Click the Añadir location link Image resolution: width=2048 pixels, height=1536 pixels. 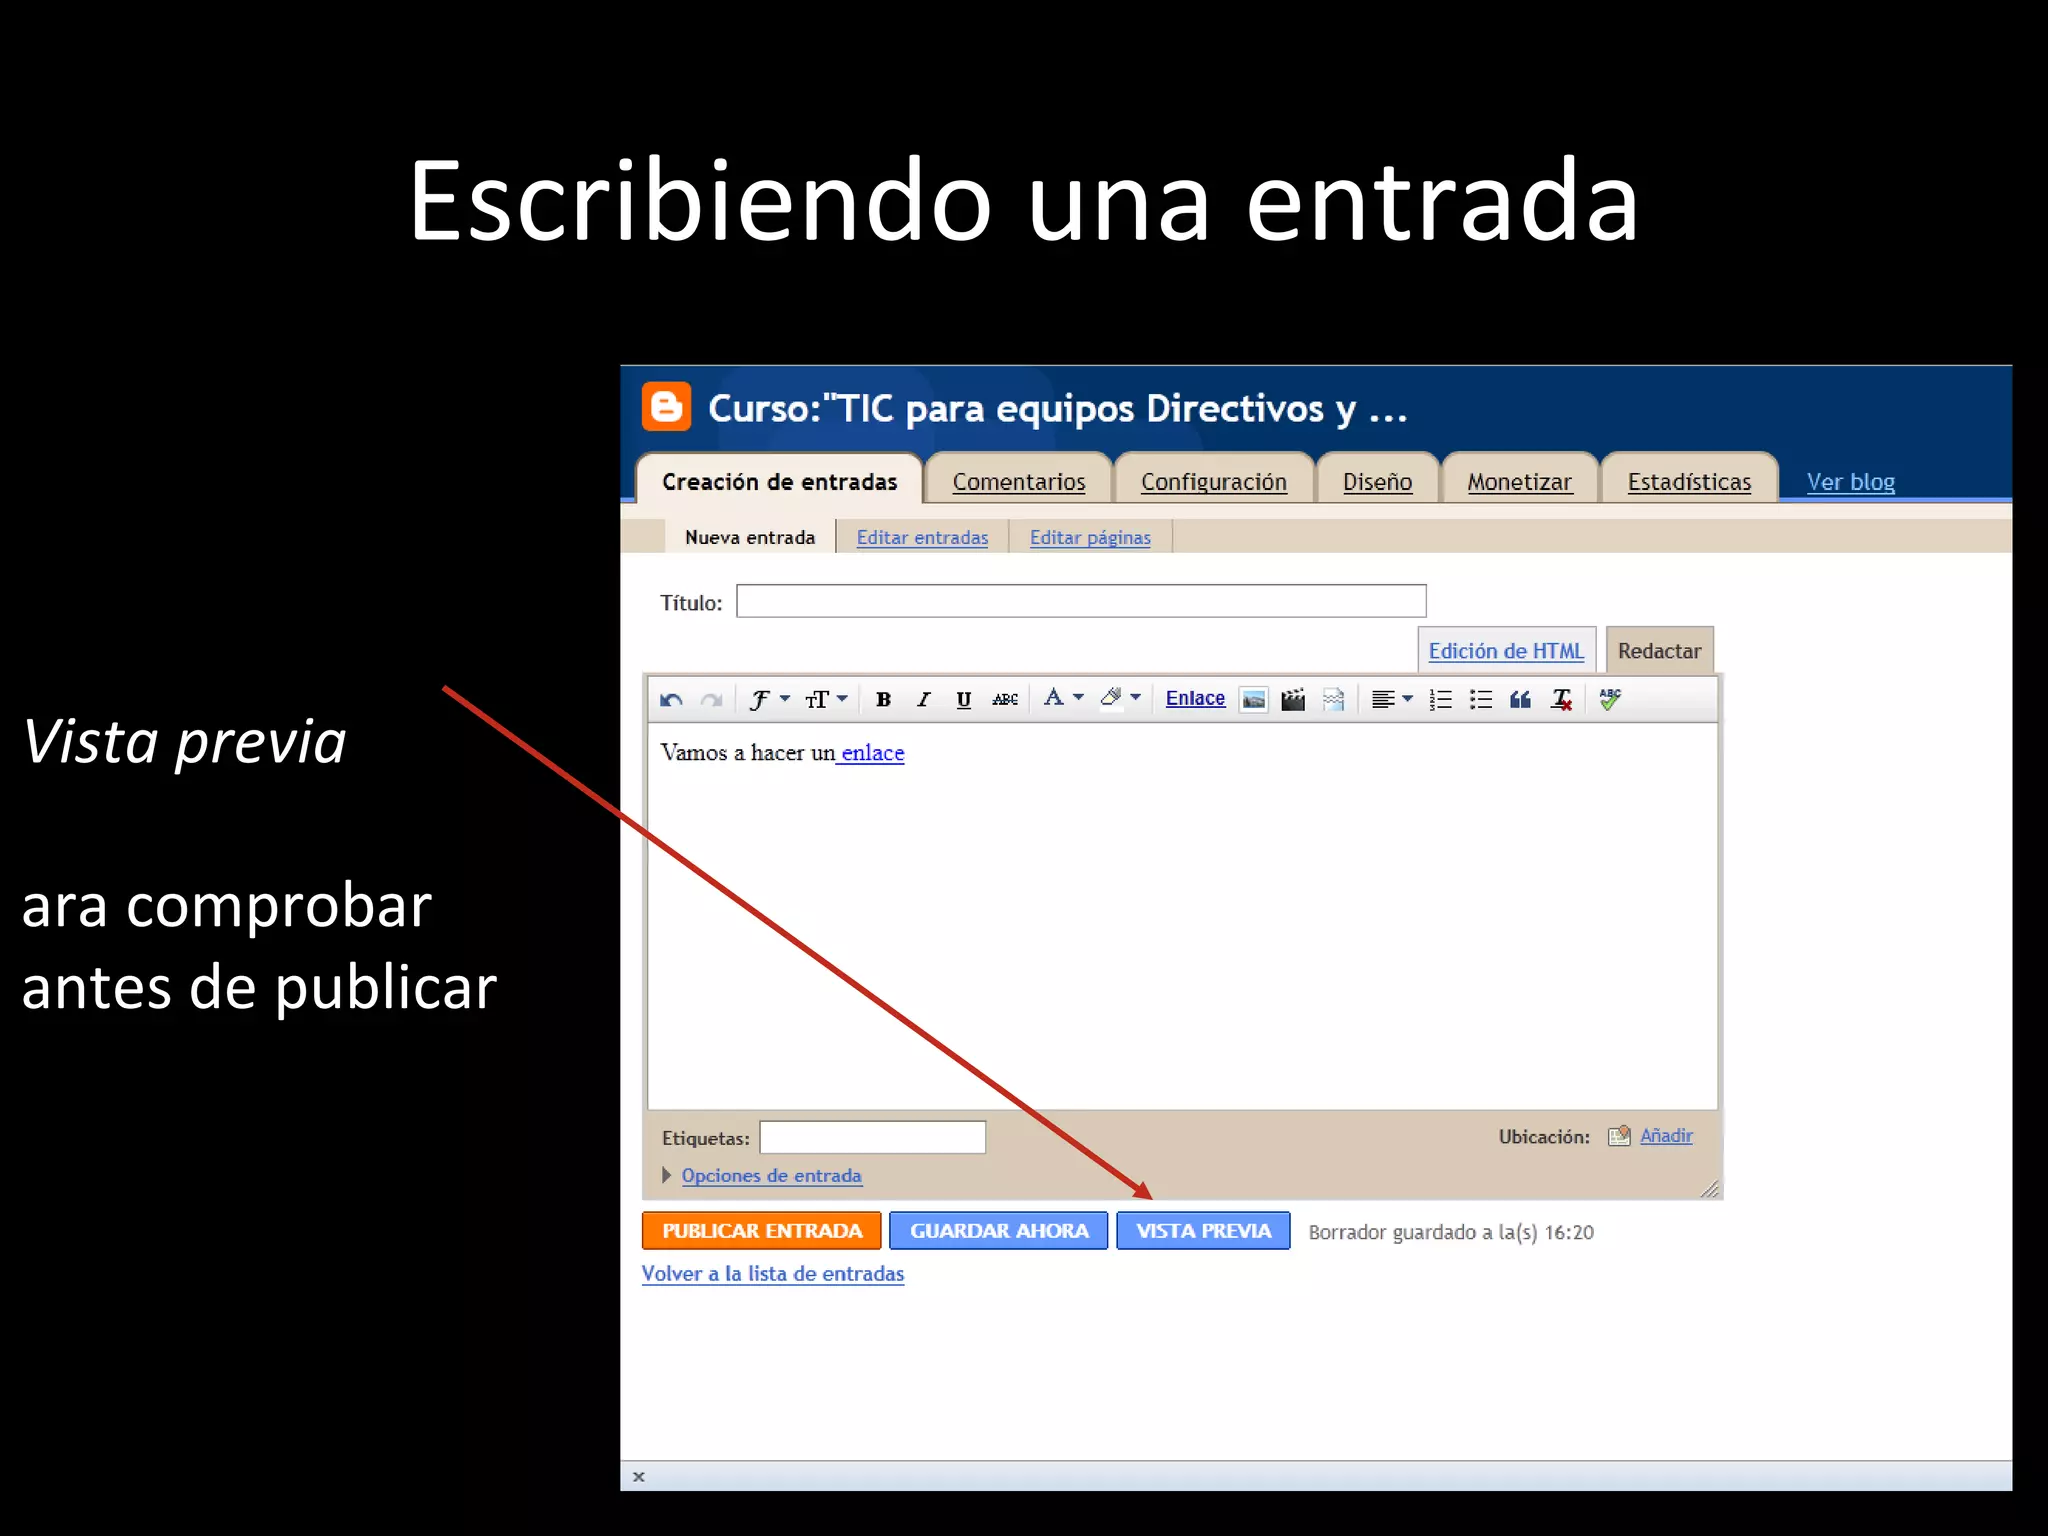[x=1666, y=1135]
